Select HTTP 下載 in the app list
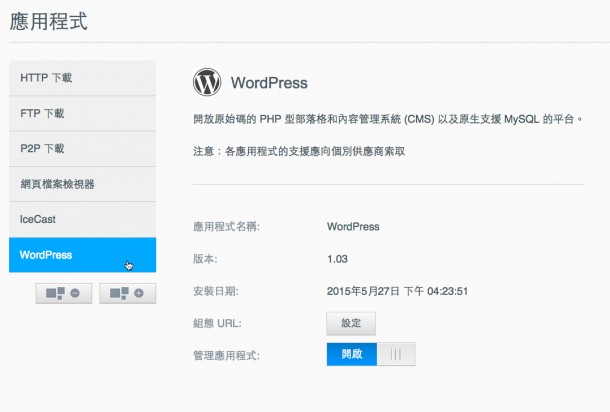 [x=82, y=78]
